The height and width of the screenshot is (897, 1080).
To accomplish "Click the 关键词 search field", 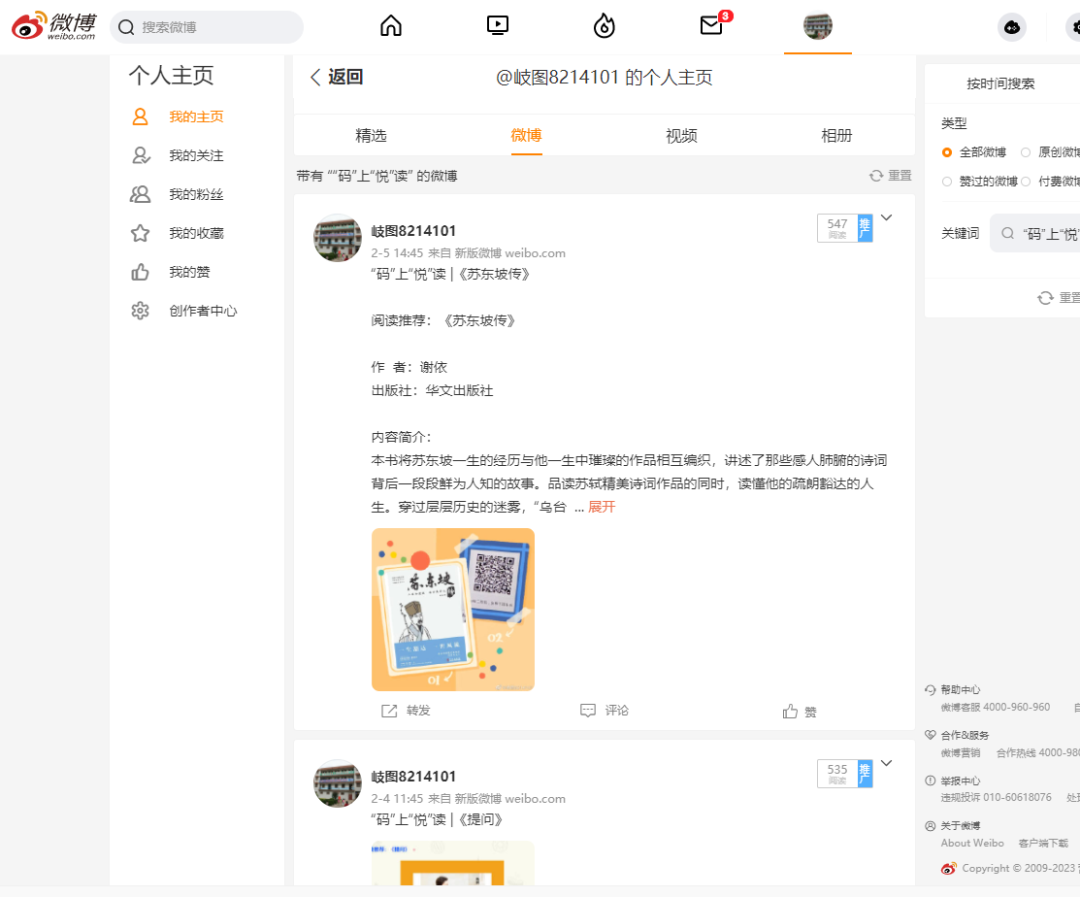I will (1035, 234).
